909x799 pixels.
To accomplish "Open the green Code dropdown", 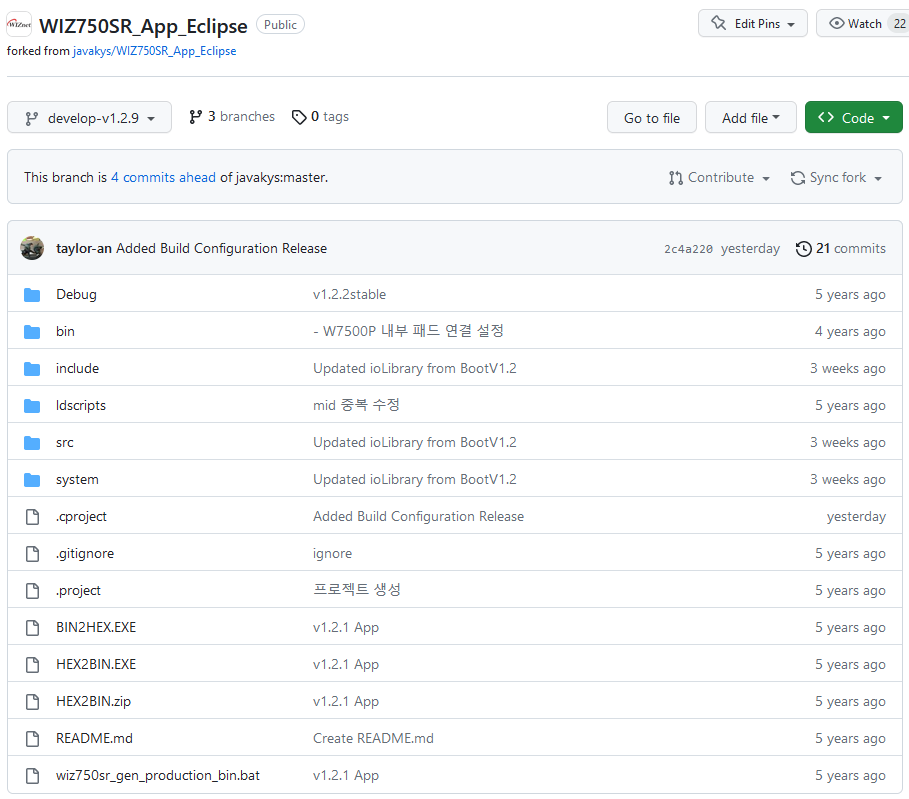I will click(x=853, y=117).
